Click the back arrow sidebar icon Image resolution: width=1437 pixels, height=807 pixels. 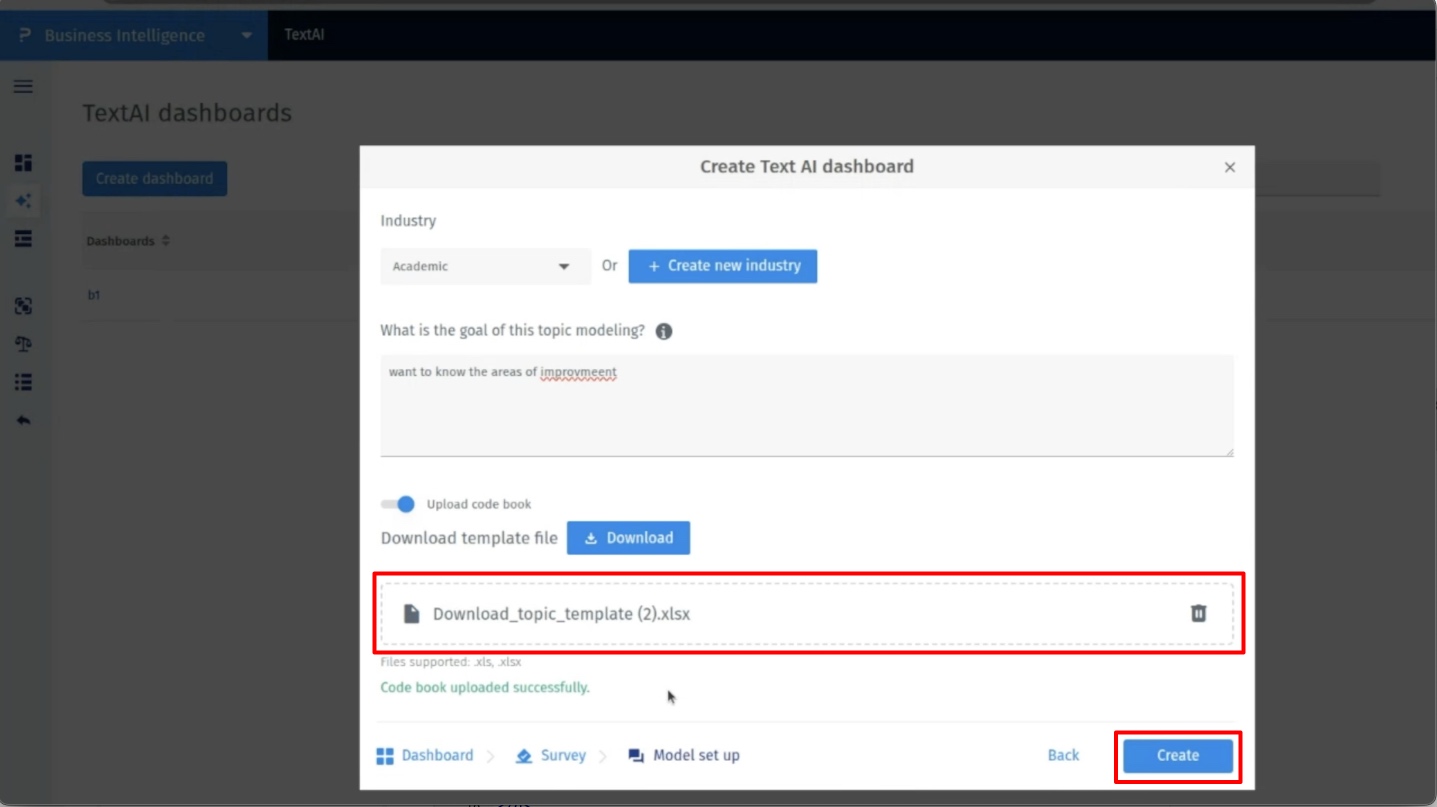(23, 421)
